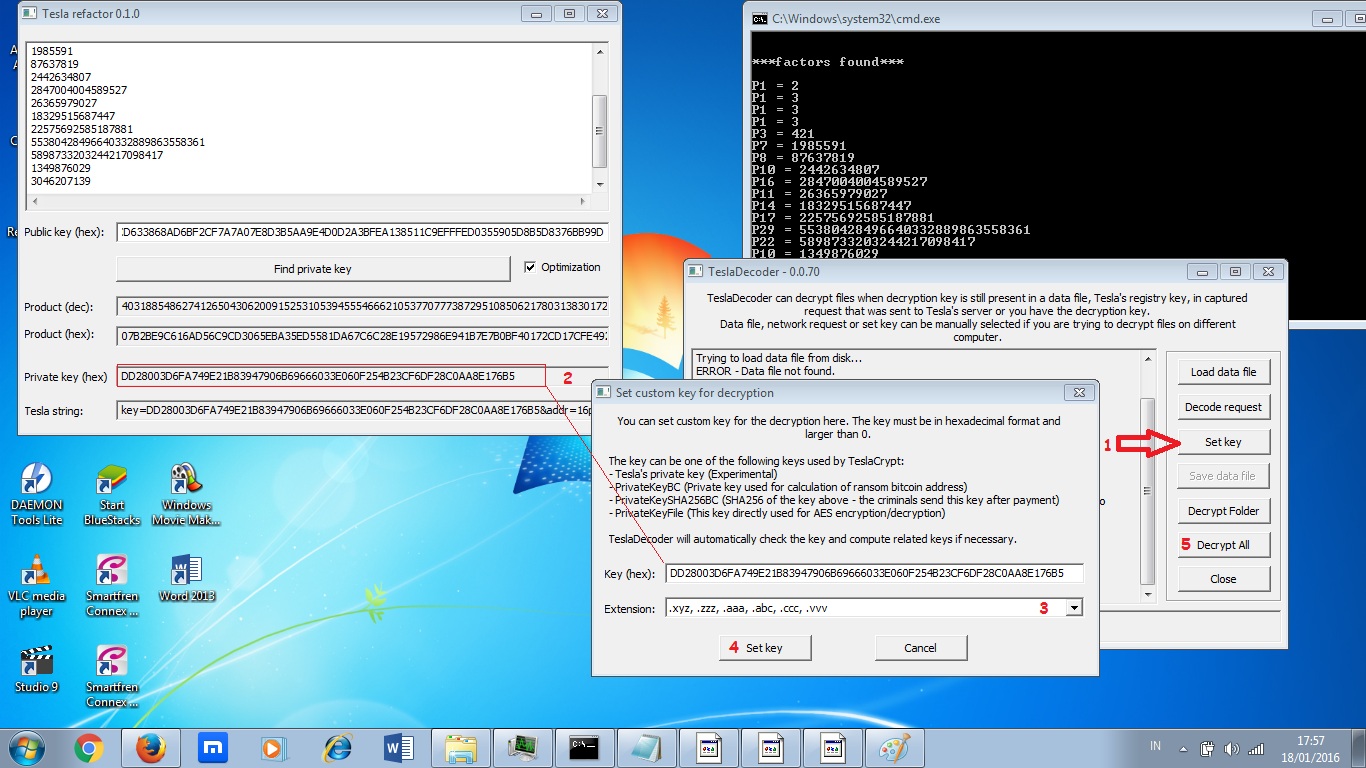The width and height of the screenshot is (1366, 768).
Task: Click the Decrypt Folder button
Action: tap(1223, 511)
